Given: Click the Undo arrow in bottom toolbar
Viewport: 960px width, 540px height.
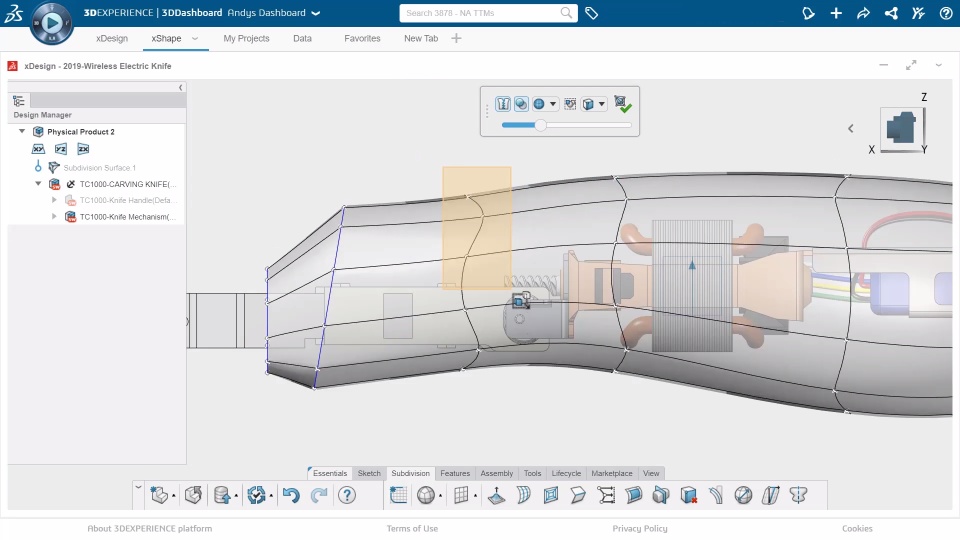Looking at the screenshot, I should click(x=291, y=495).
